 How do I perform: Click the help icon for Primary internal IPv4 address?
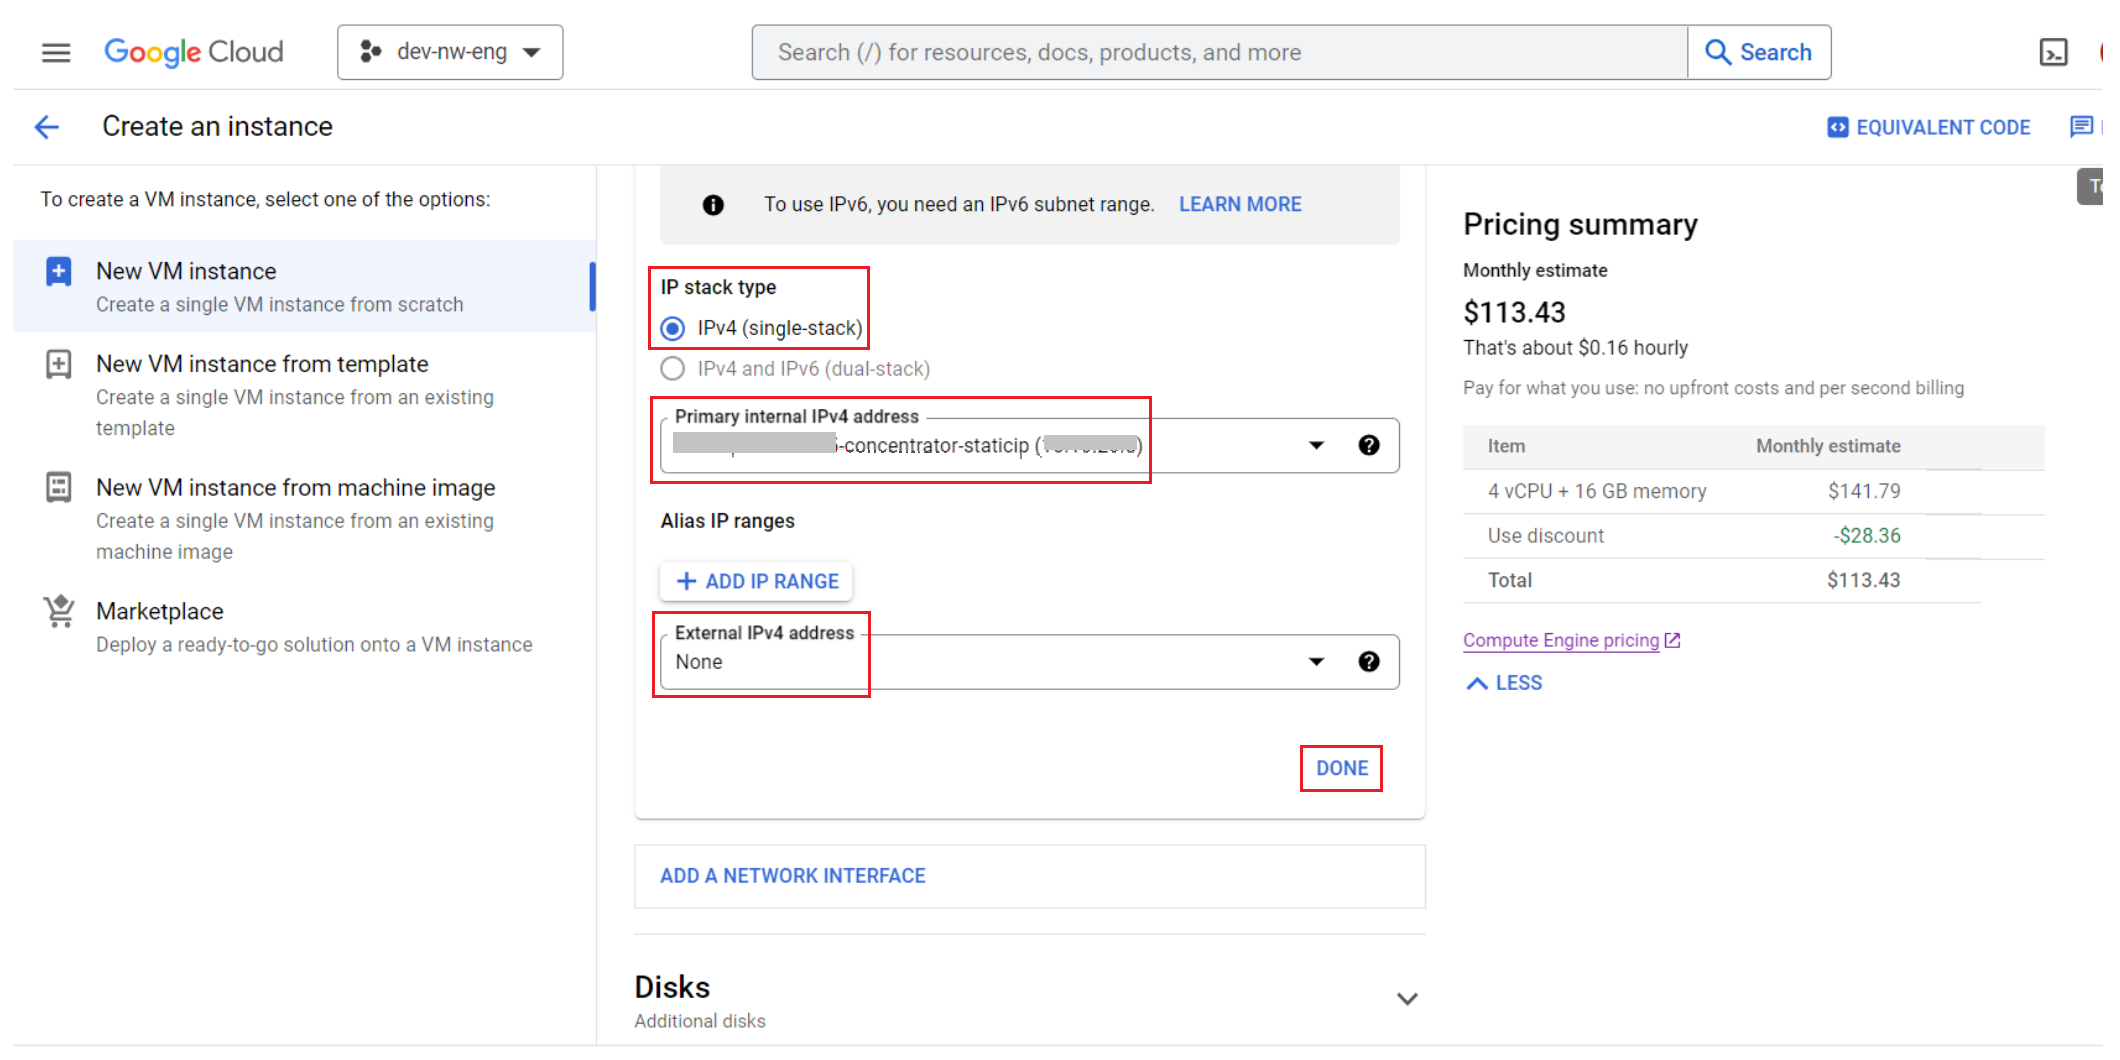1368,445
